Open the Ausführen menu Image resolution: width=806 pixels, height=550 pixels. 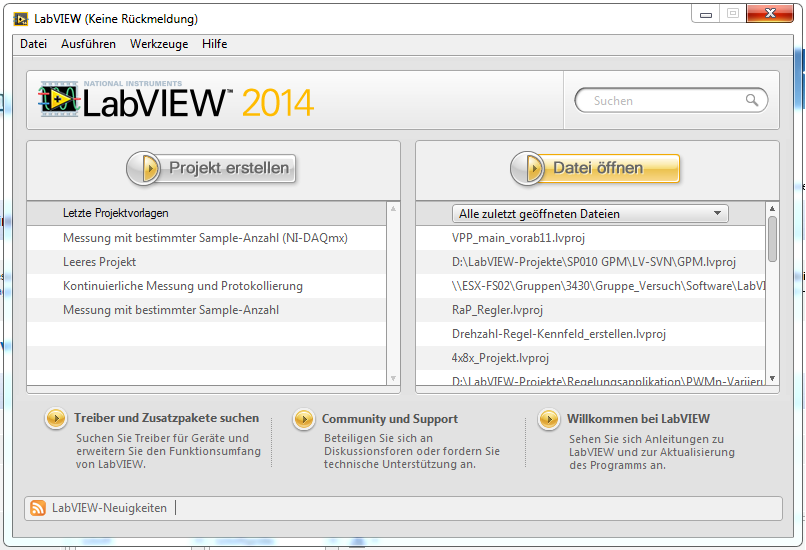[x=88, y=44]
